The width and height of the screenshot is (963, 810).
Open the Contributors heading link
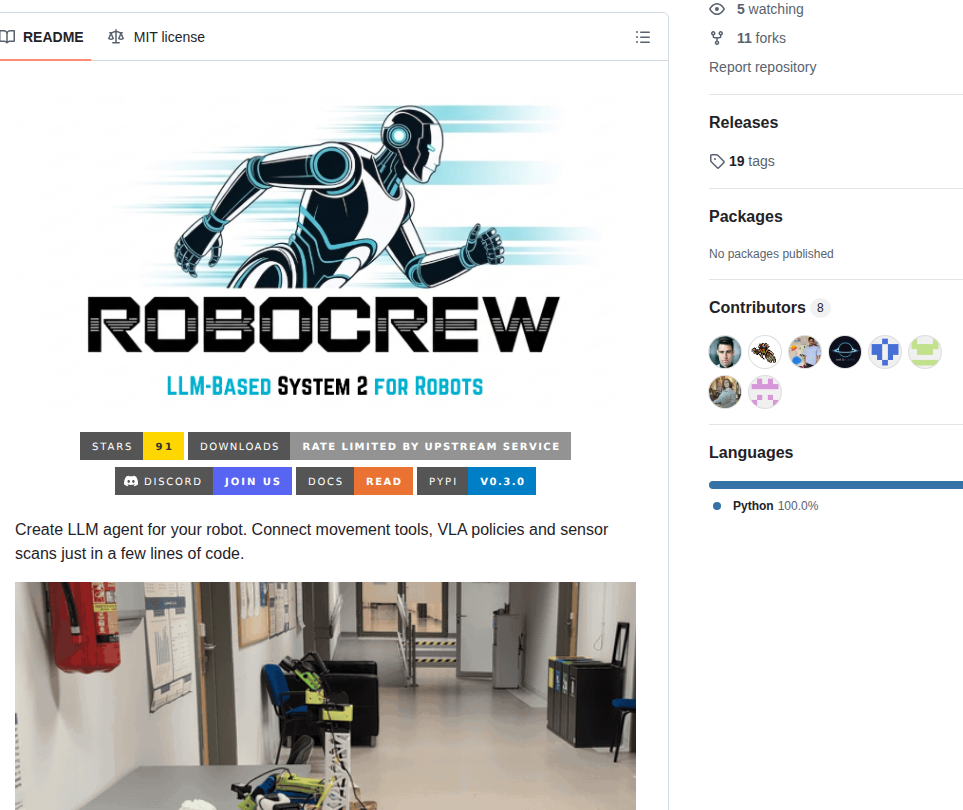[x=757, y=307]
